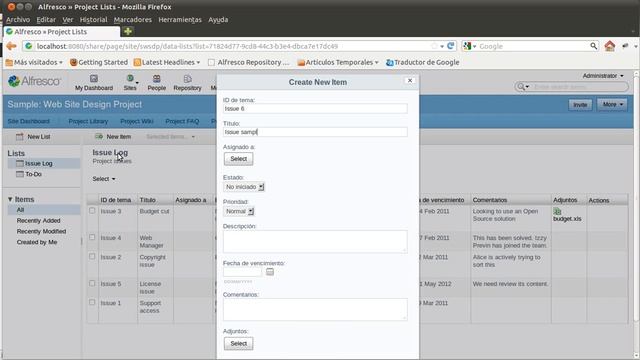Click the Alfresco logo
The width and height of the screenshot is (640, 360).
click(x=34, y=81)
